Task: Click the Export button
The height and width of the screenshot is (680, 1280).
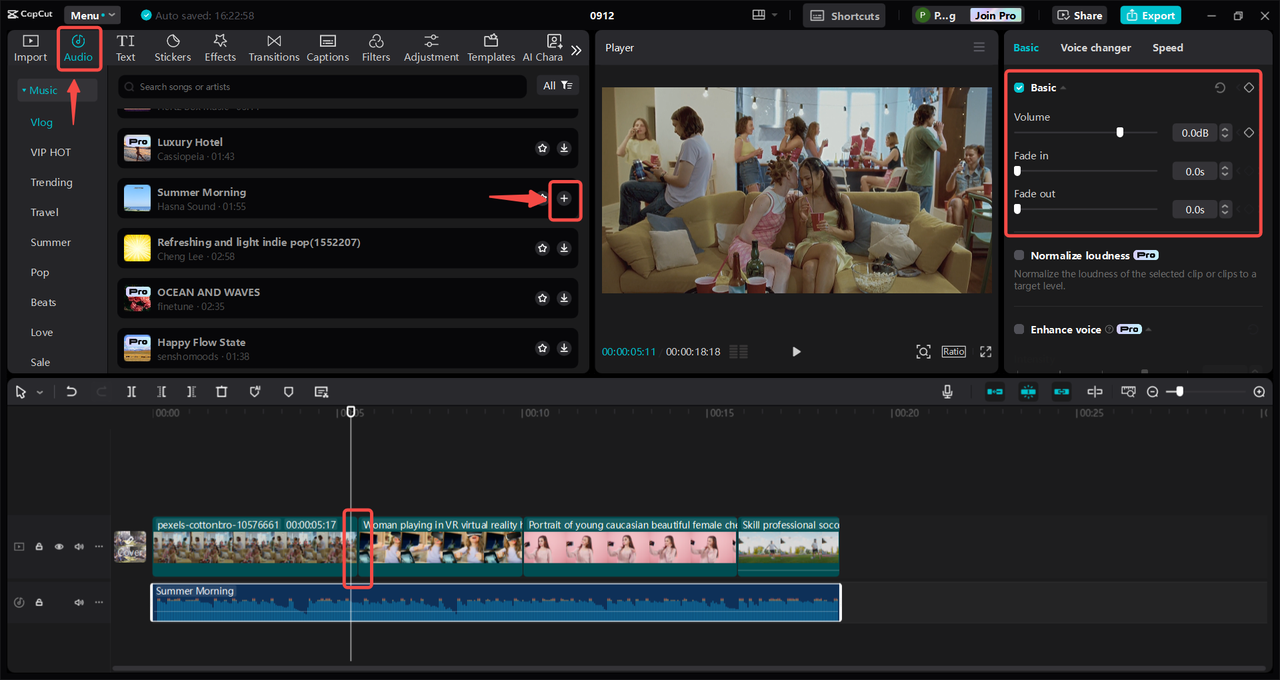Action: (x=1150, y=16)
